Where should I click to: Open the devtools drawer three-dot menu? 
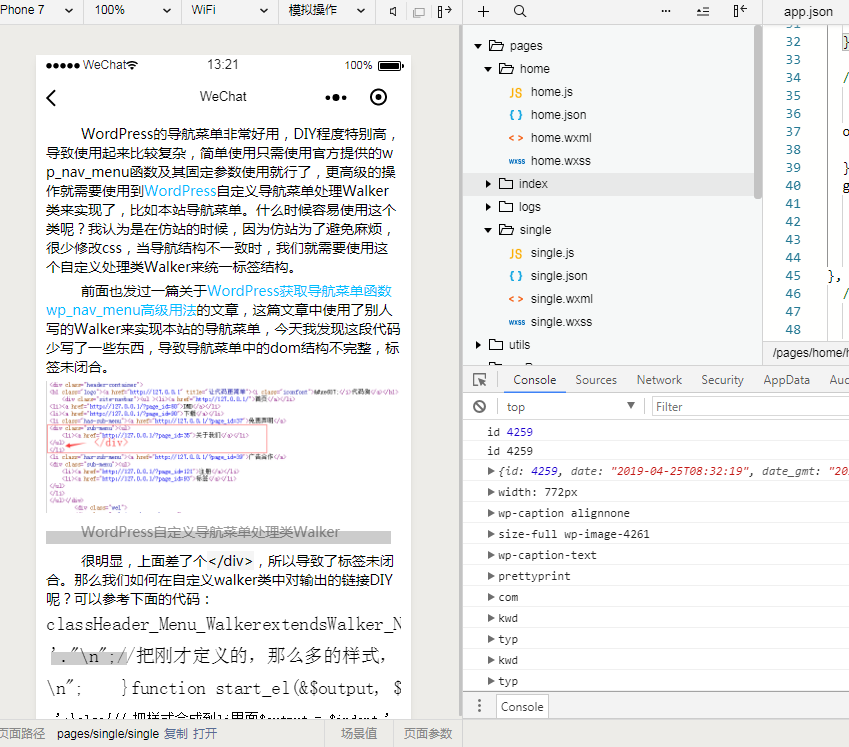[x=479, y=705]
